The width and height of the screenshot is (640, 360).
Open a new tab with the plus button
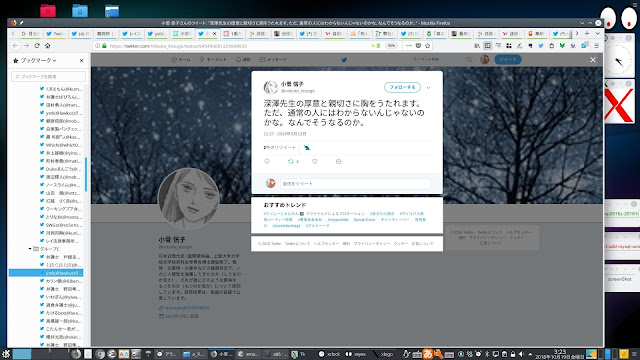587,33
